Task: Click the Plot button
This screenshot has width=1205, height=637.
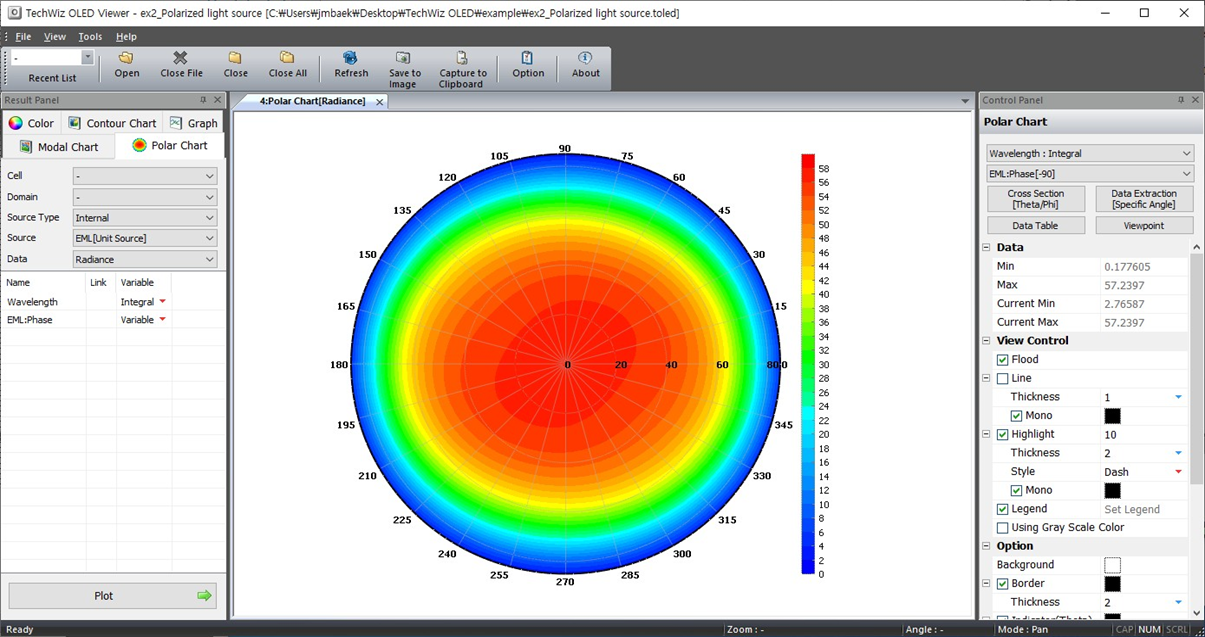Action: (x=113, y=596)
